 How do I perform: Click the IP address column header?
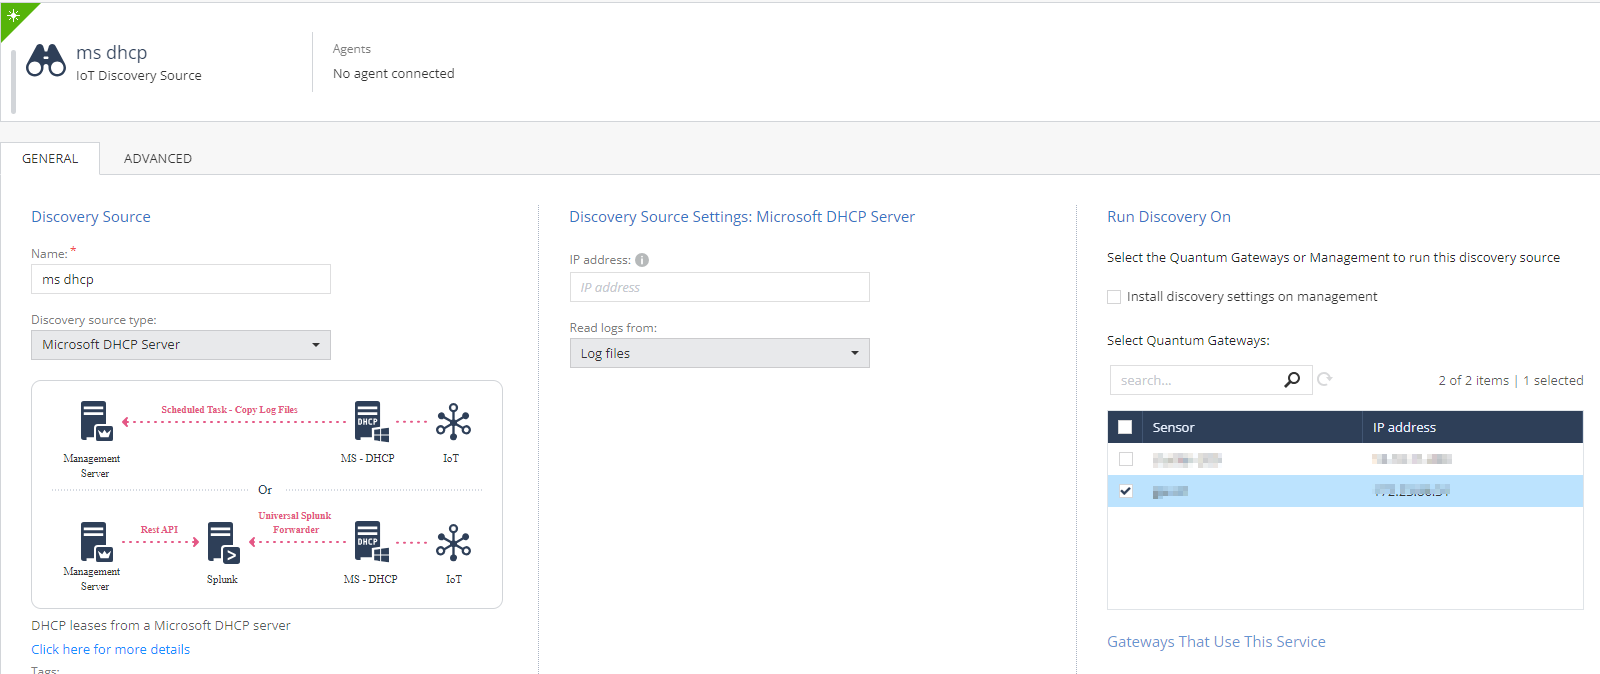pos(1472,427)
